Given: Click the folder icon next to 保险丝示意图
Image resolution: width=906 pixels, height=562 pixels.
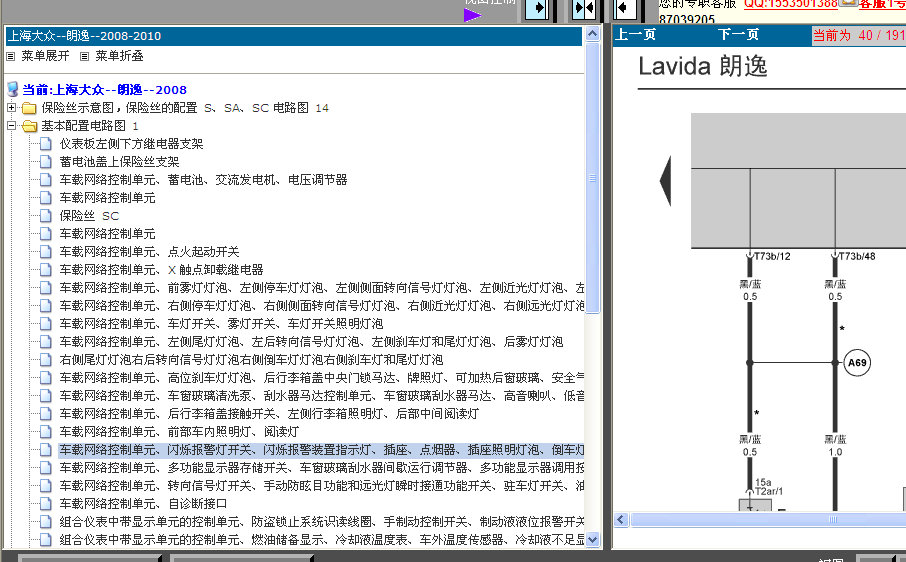Looking at the screenshot, I should click(x=29, y=108).
